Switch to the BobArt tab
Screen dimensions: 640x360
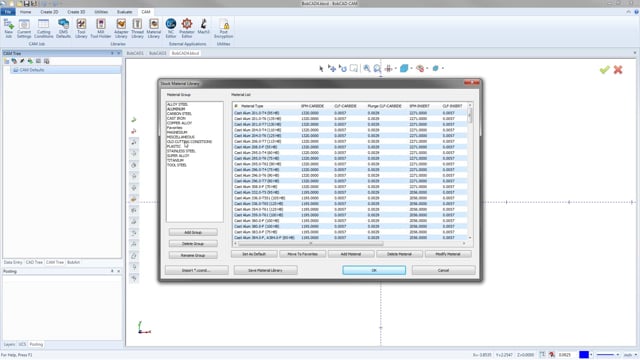tap(73, 262)
